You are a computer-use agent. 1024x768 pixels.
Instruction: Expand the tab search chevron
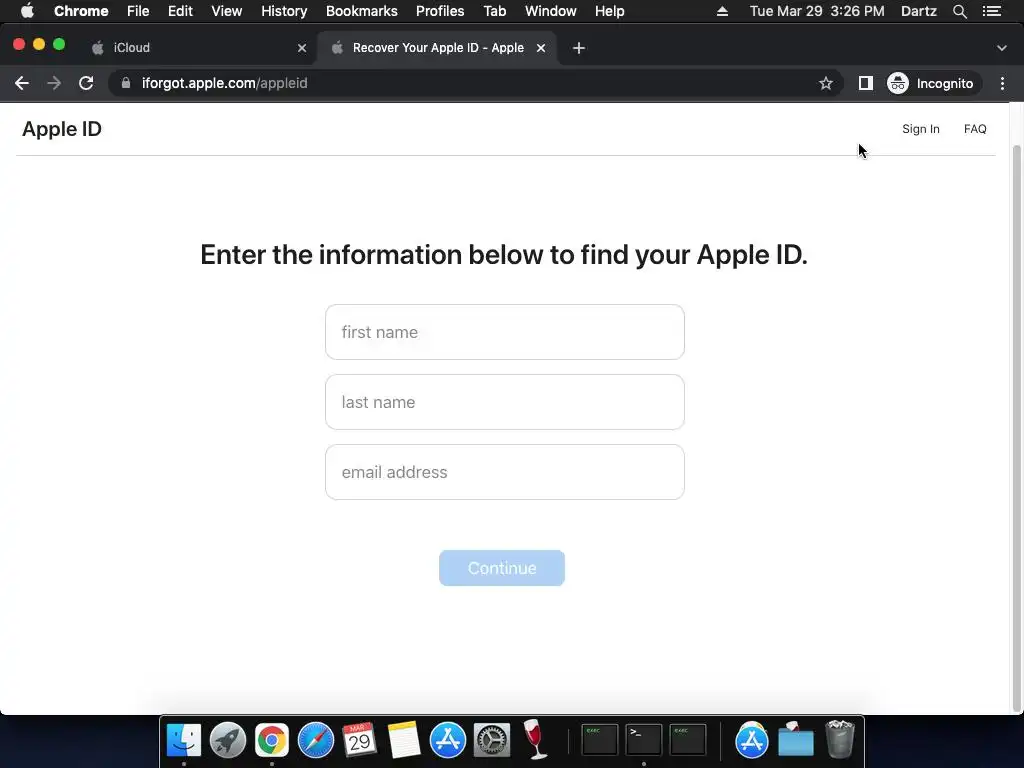point(1002,48)
